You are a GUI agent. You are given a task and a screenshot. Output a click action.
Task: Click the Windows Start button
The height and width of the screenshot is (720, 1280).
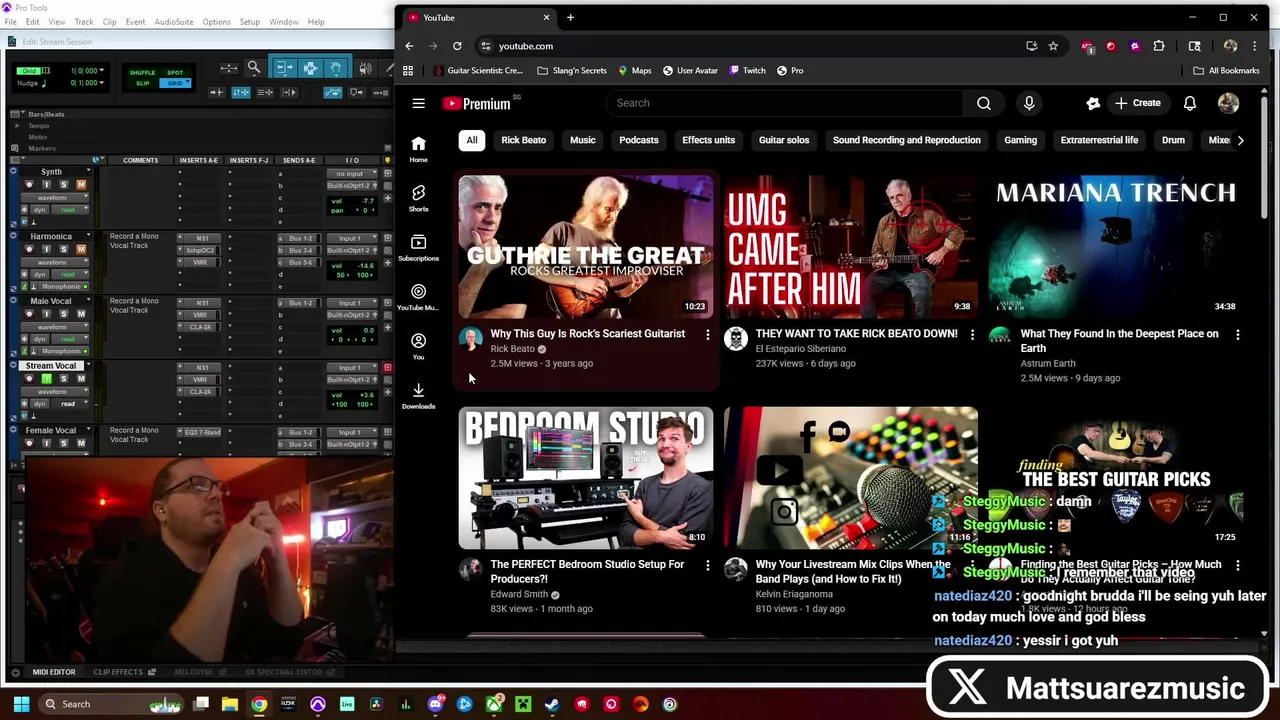[x=21, y=704]
